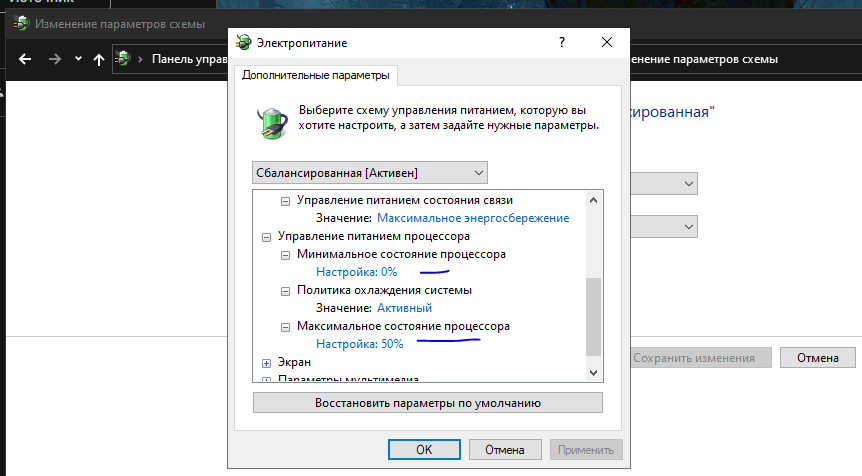Go back in the control panel window
The image size is (862, 476).
tap(25, 59)
